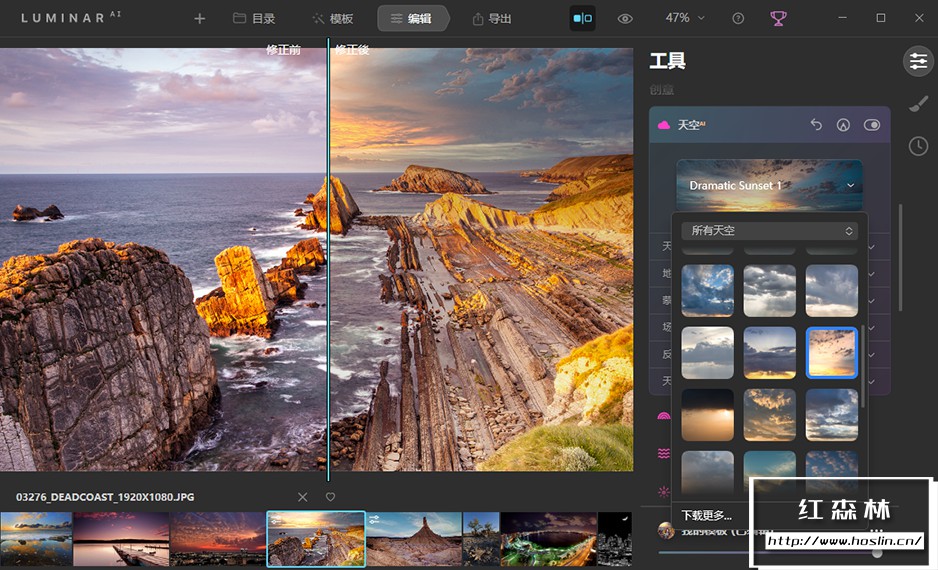Click the purple trophy icon
Screen dimensions: 938x570
tap(778, 19)
